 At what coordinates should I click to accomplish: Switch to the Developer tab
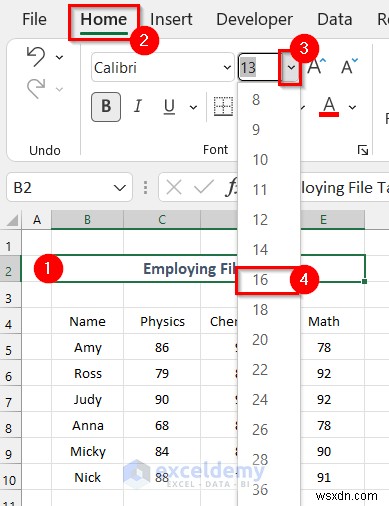(x=254, y=19)
